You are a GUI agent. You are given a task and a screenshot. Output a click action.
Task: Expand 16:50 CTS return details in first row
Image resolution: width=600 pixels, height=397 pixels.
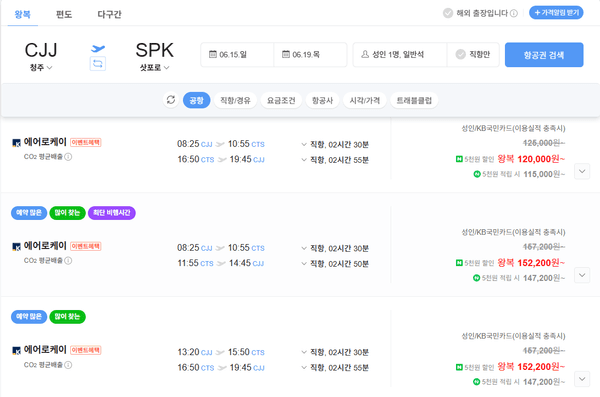(x=304, y=160)
